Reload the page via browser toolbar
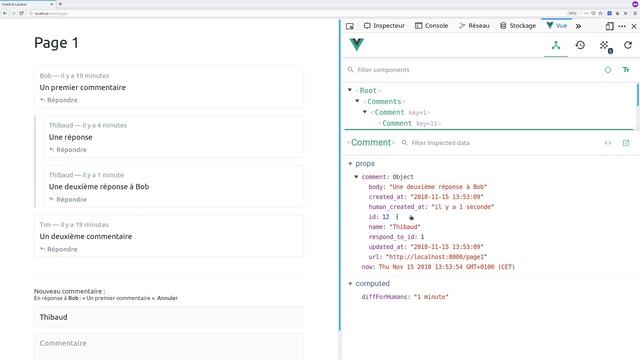This screenshot has width=640, height=360. (x=21, y=13)
